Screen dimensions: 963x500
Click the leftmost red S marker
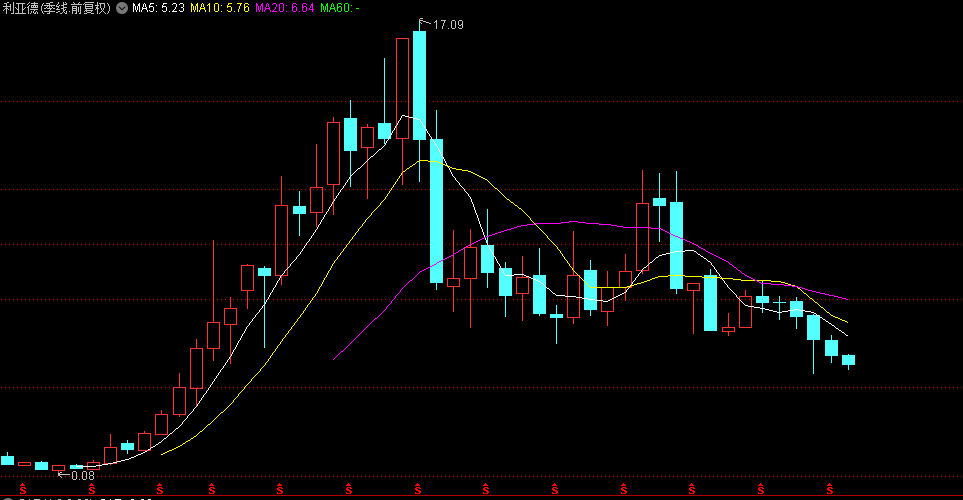tap(23, 490)
